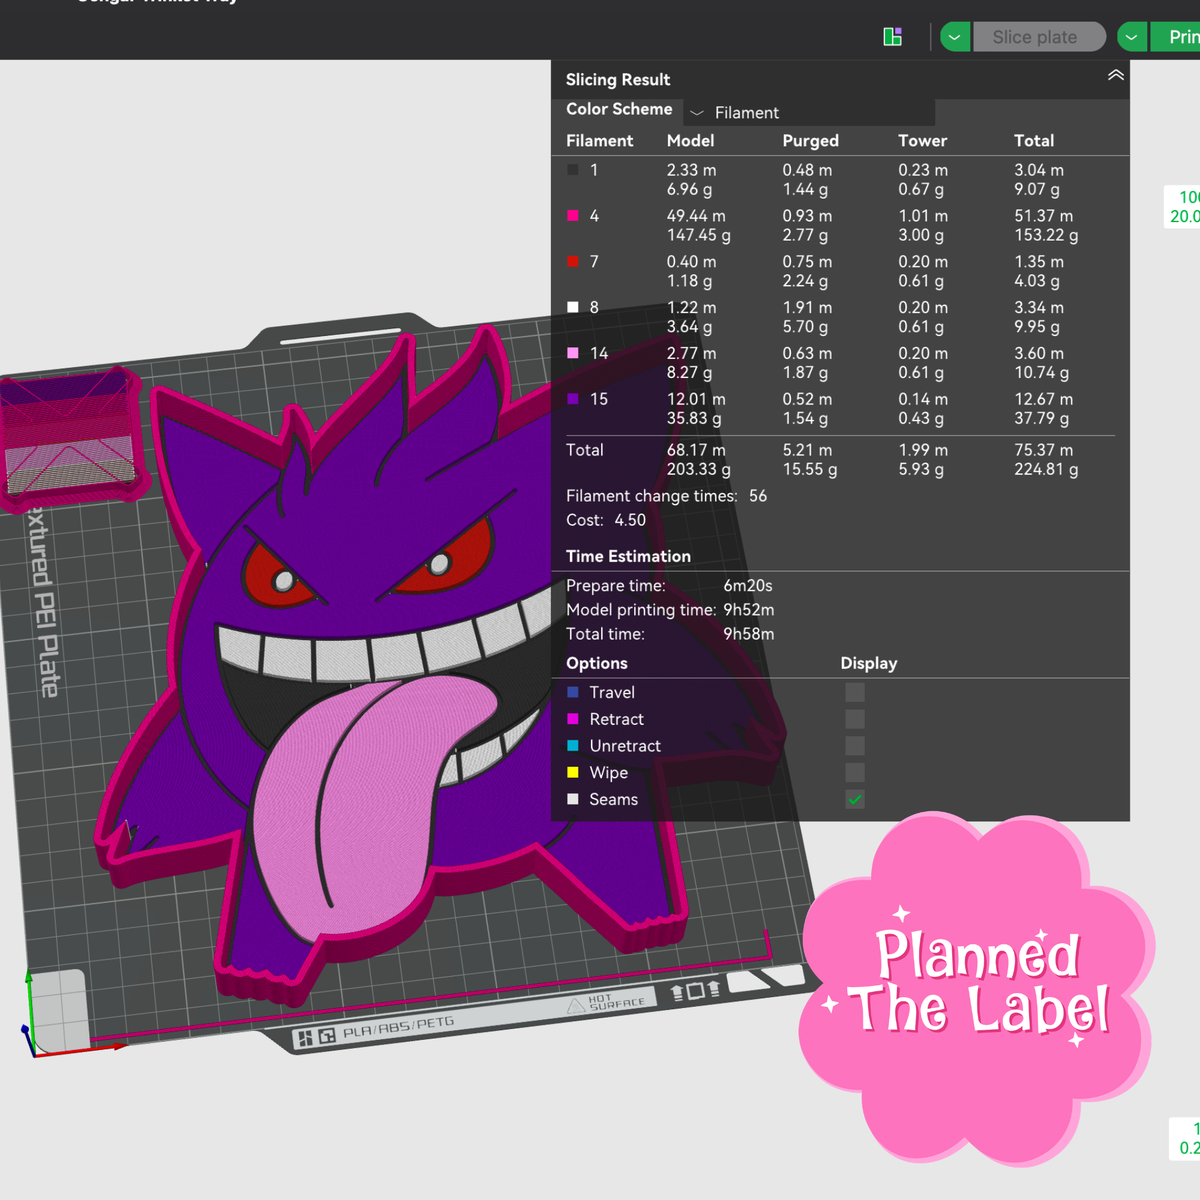Disable the Seams display checkbox

pyautogui.click(x=855, y=799)
